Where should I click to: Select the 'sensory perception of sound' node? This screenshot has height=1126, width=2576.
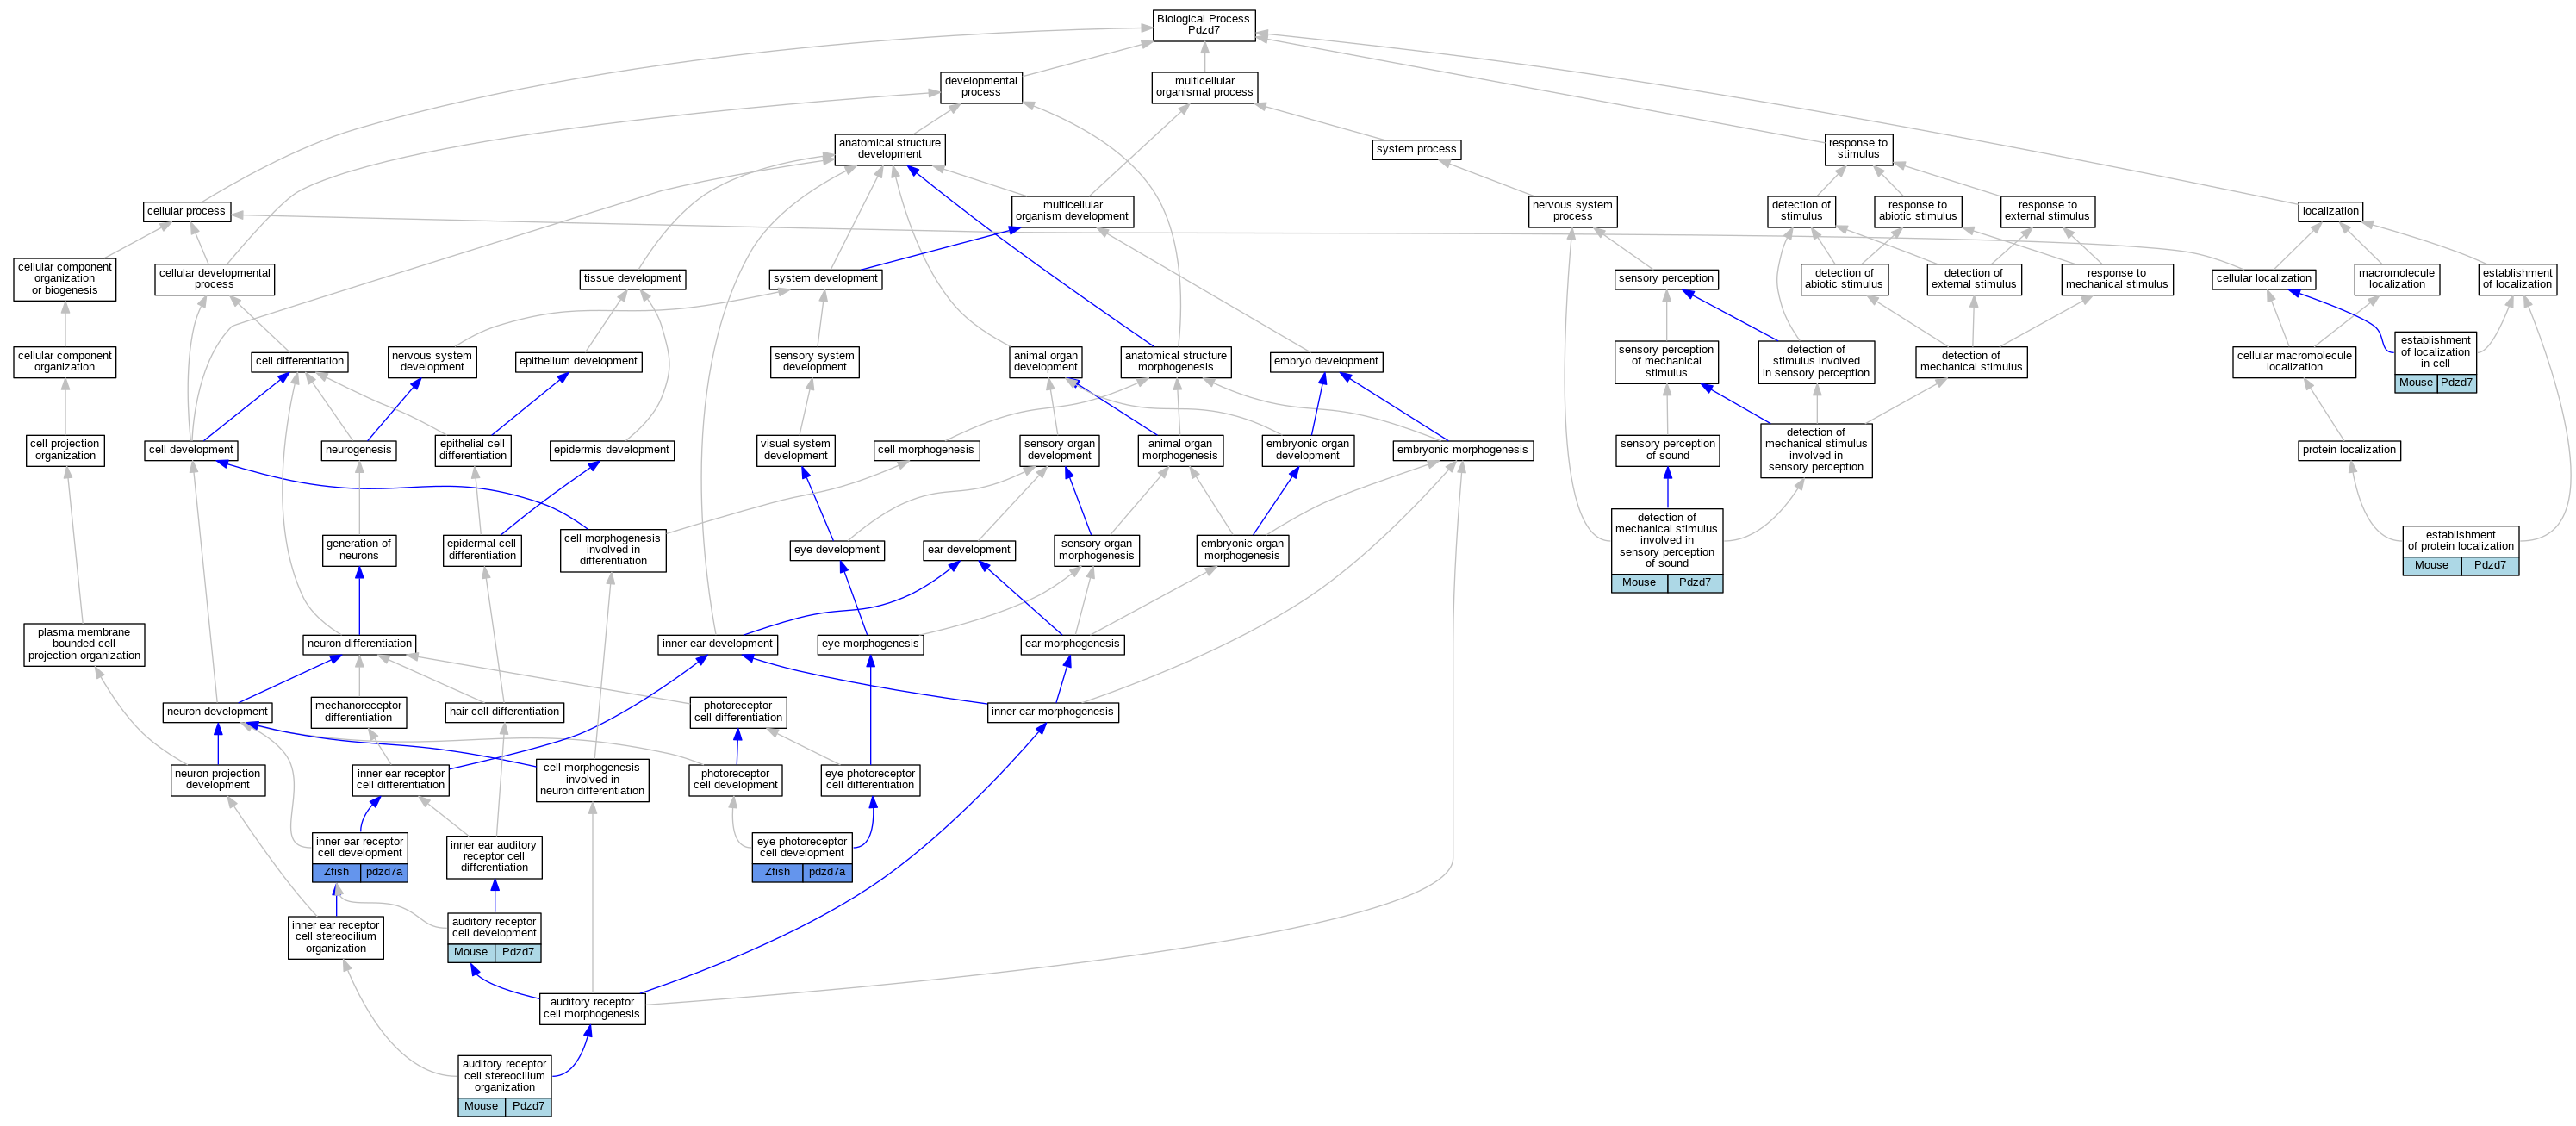[1667, 450]
